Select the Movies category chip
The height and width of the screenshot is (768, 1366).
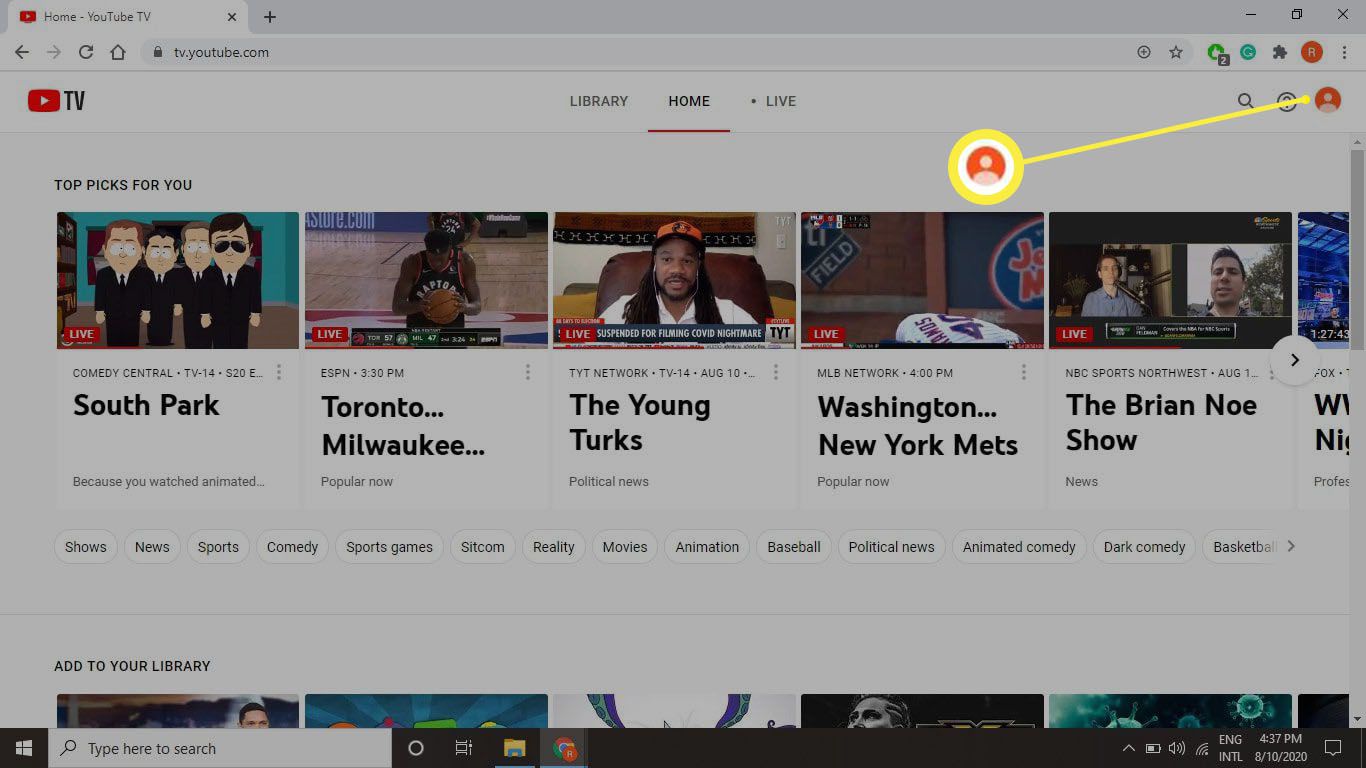click(625, 547)
